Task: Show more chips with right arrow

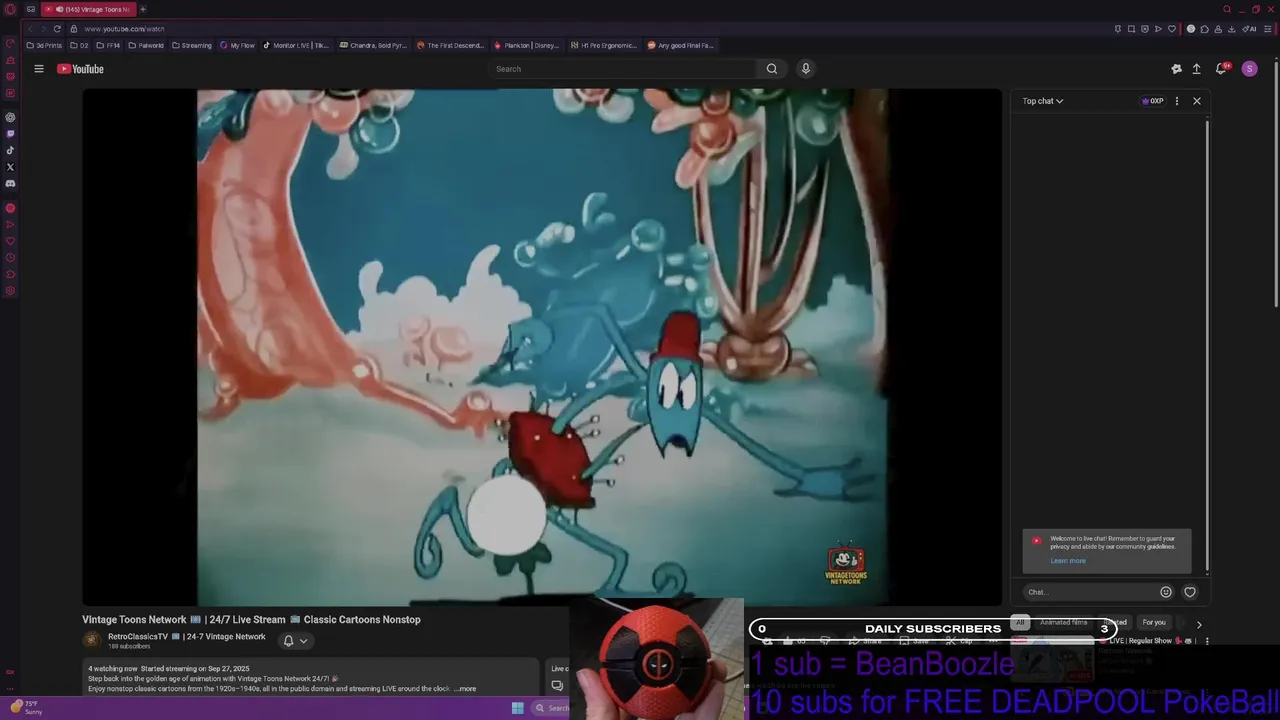Action: (1199, 624)
